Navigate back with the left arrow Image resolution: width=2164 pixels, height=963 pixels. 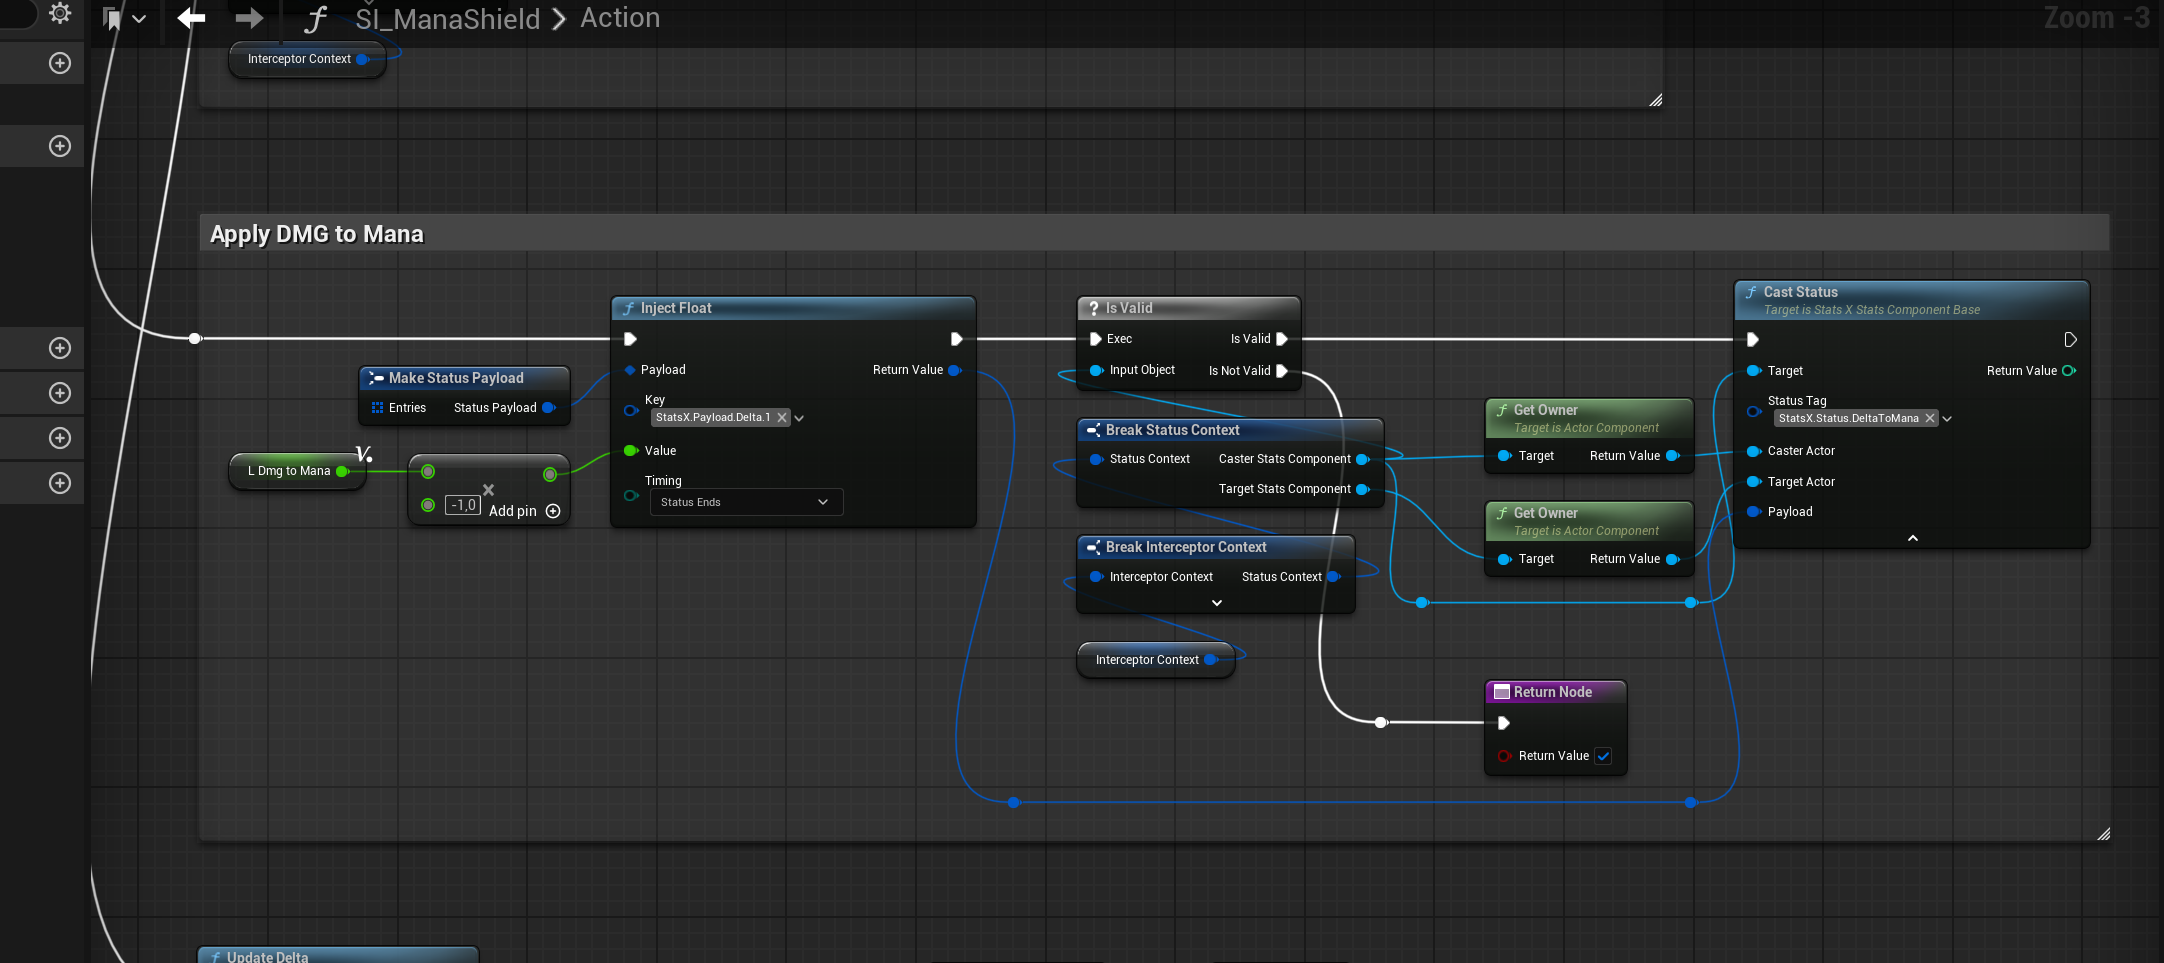[190, 18]
